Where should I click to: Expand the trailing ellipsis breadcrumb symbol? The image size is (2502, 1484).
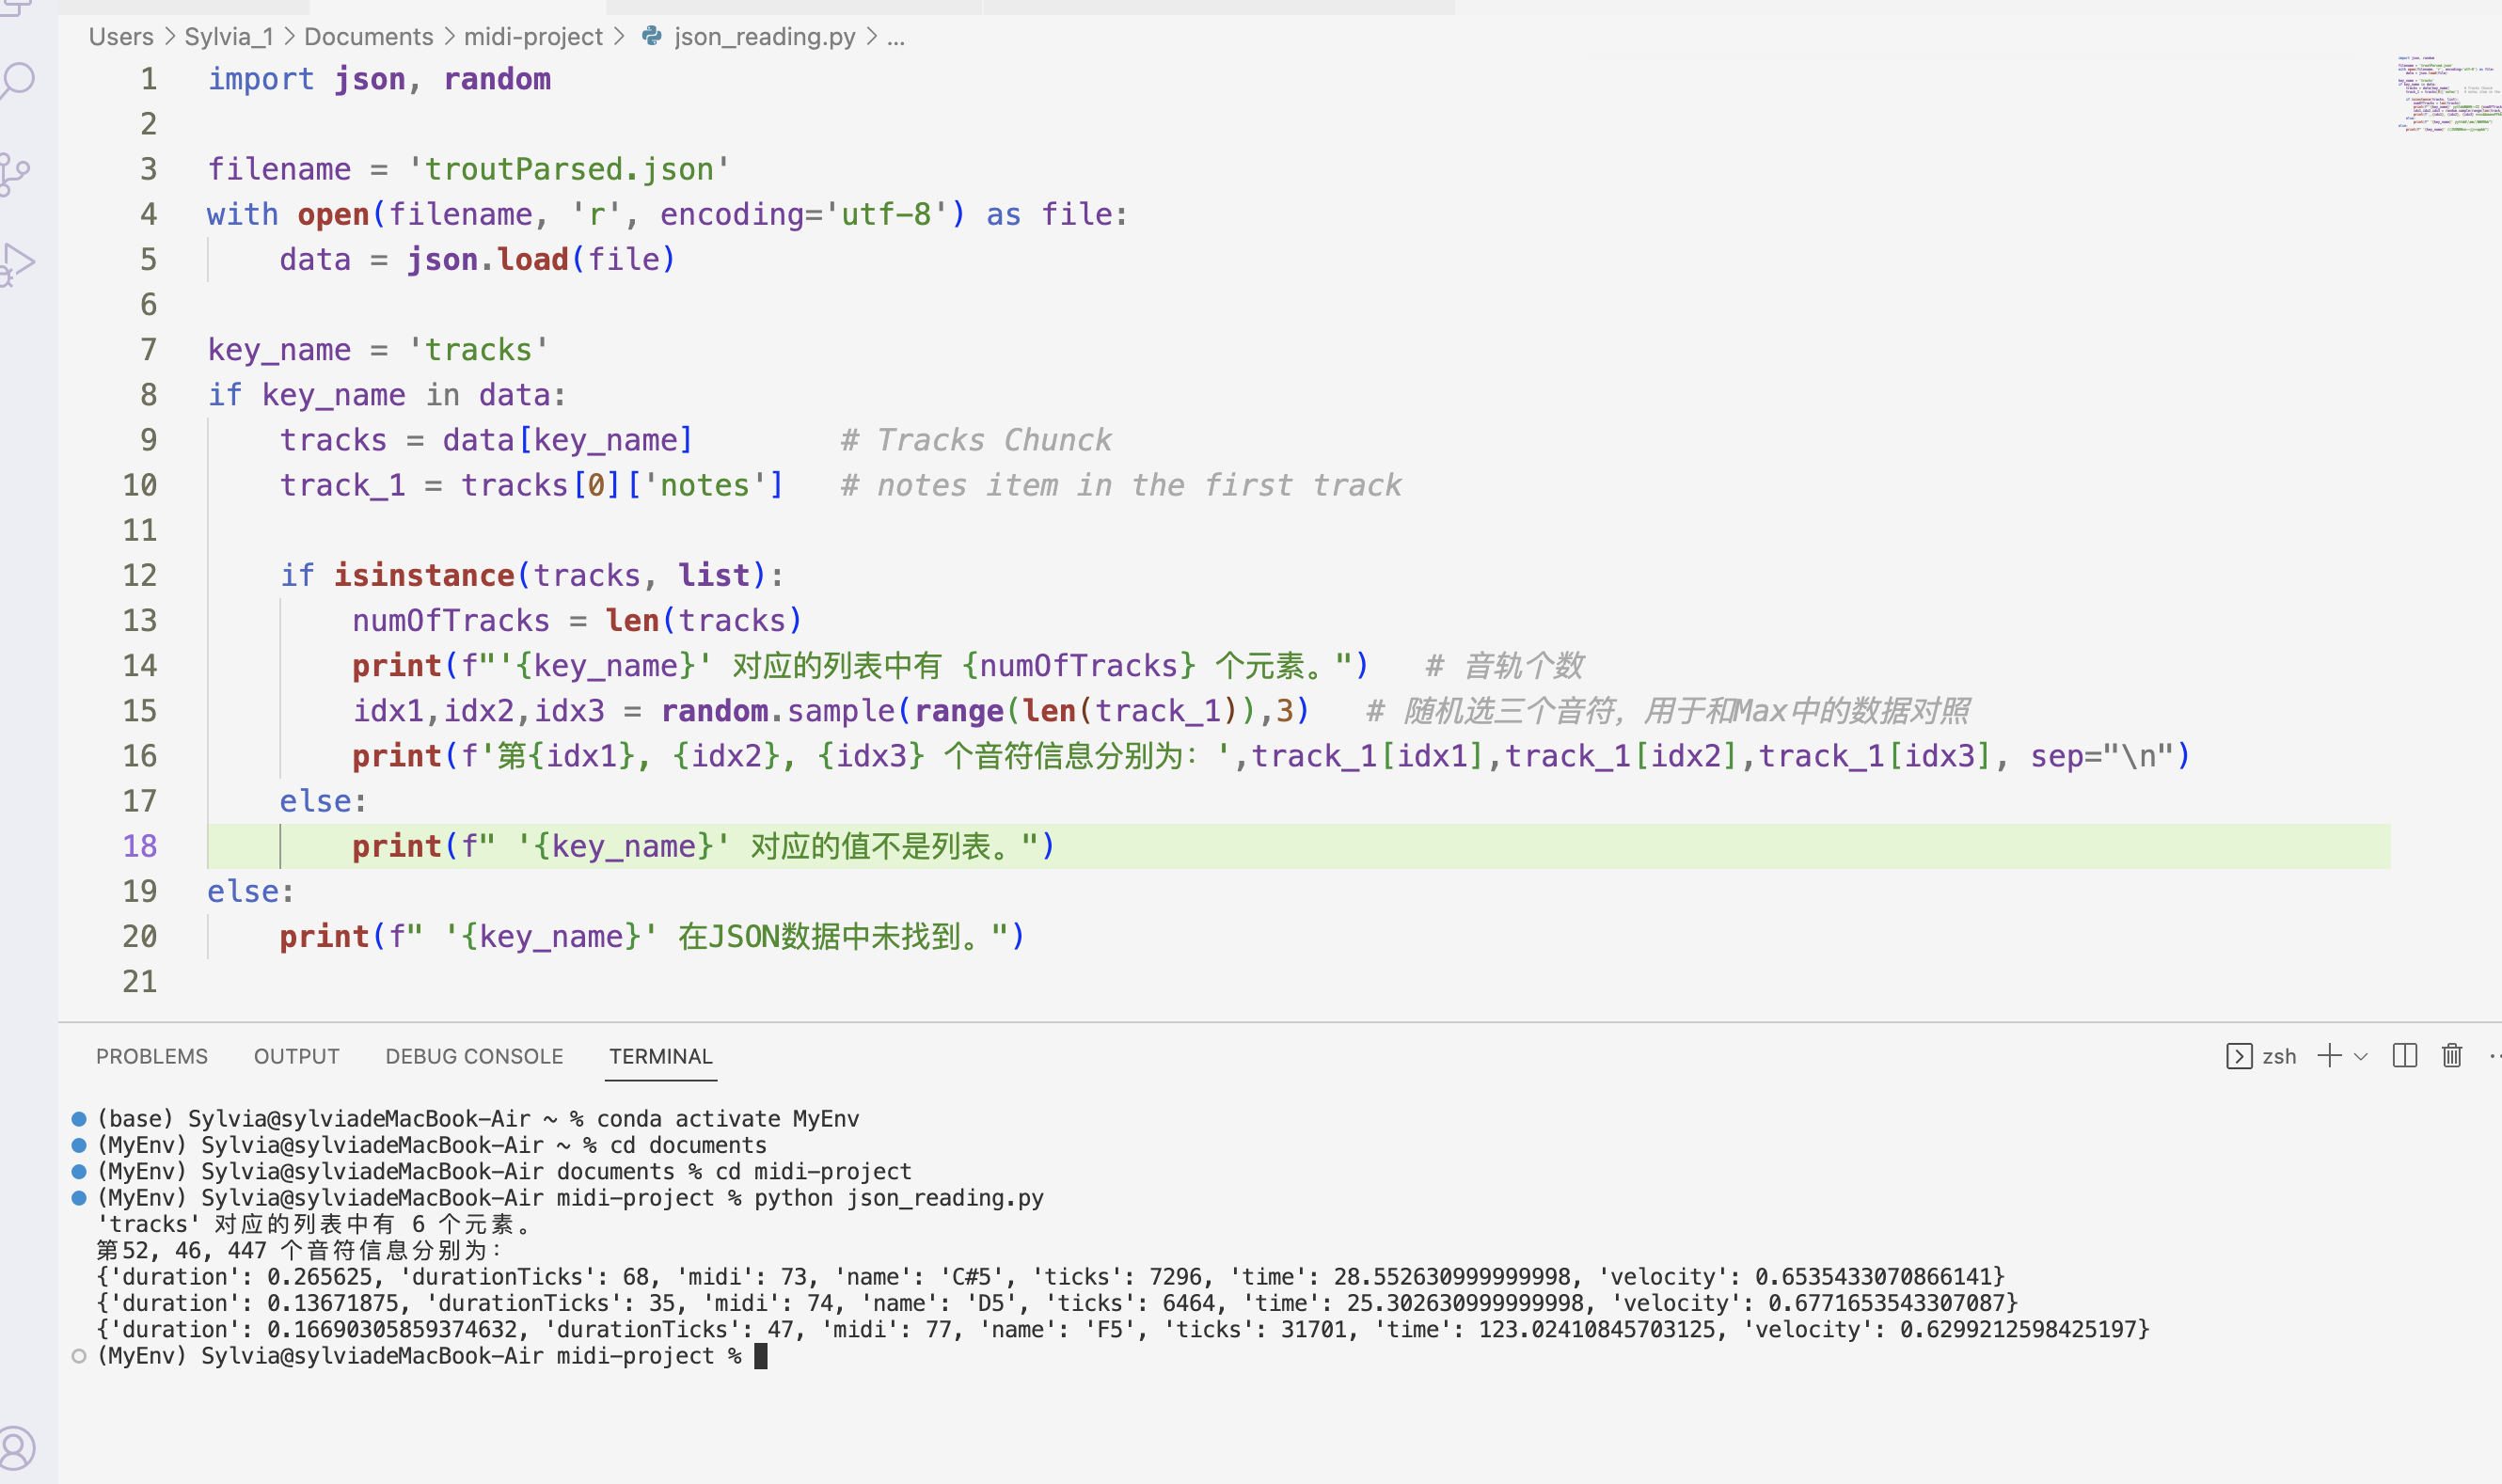[x=896, y=37]
